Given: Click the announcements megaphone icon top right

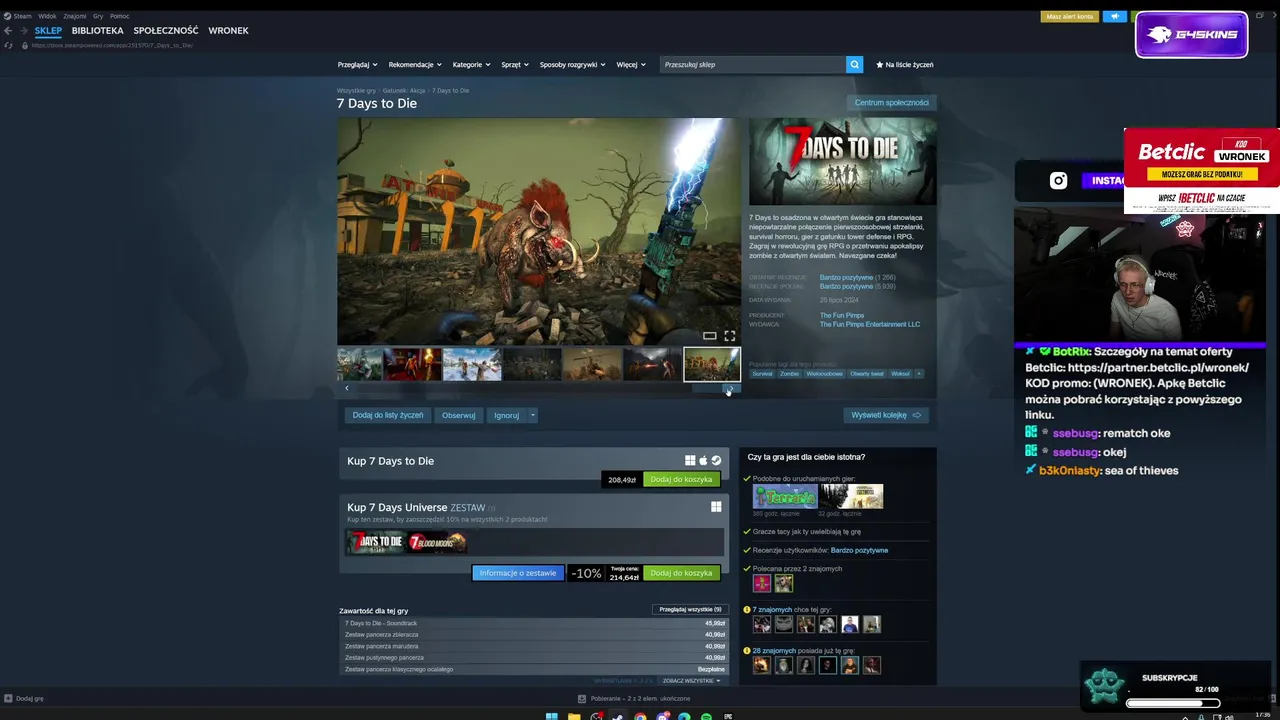Looking at the screenshot, I should pos(1114,16).
